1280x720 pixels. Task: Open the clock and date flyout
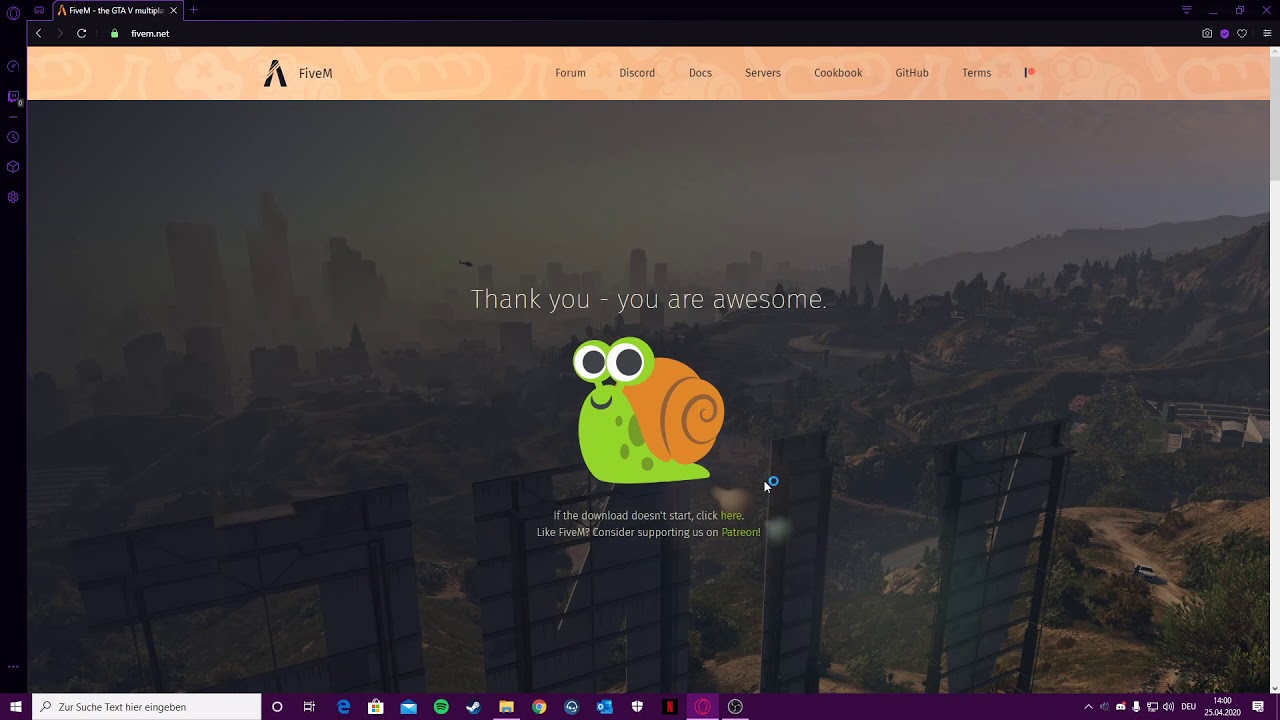[1222, 707]
